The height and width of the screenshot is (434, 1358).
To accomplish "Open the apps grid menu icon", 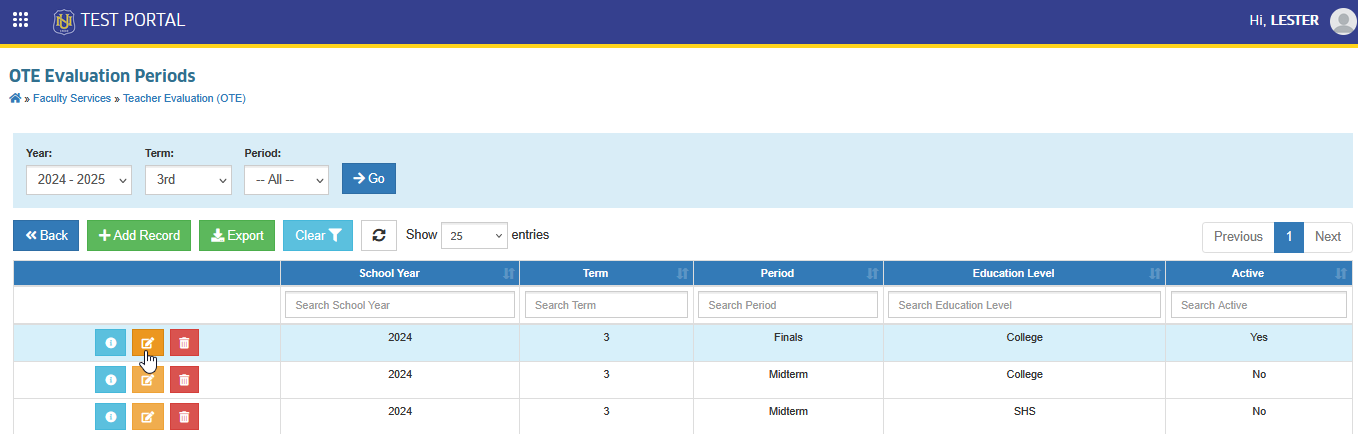I will (x=20, y=20).
